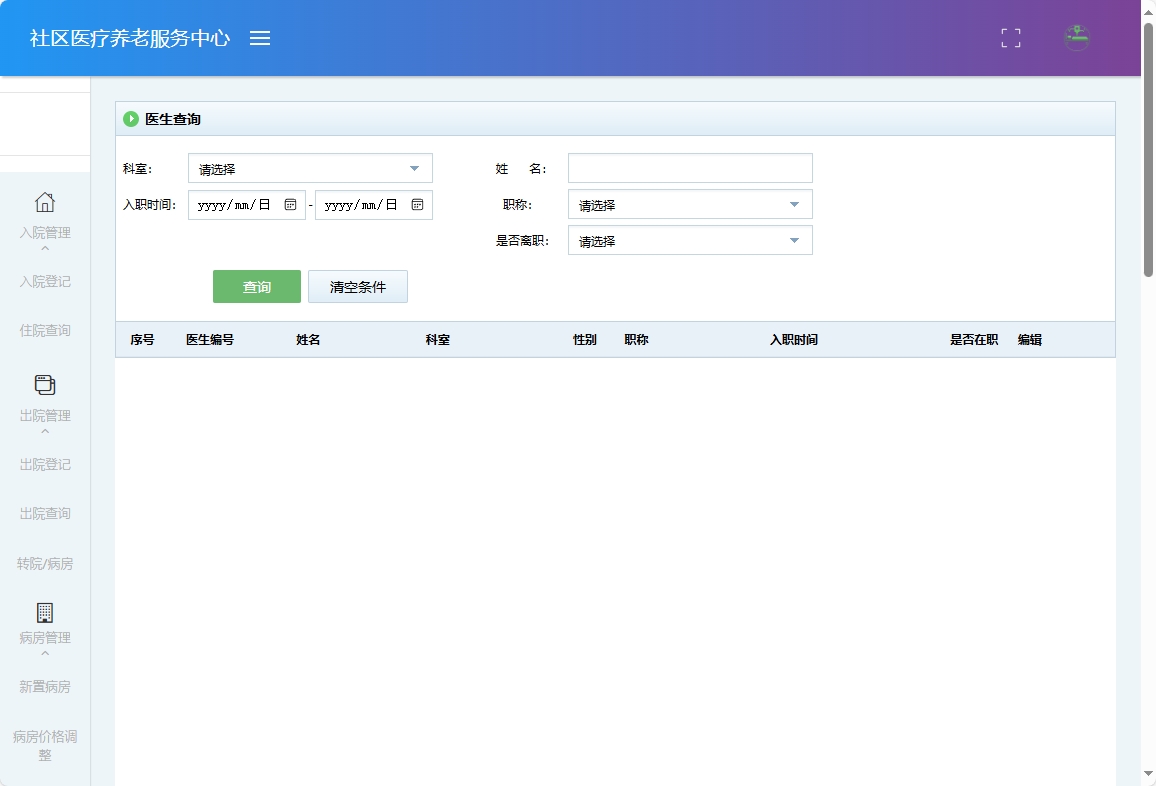1156x786 pixels.
Task: Click the user avatar in the header
Action: (x=1076, y=38)
